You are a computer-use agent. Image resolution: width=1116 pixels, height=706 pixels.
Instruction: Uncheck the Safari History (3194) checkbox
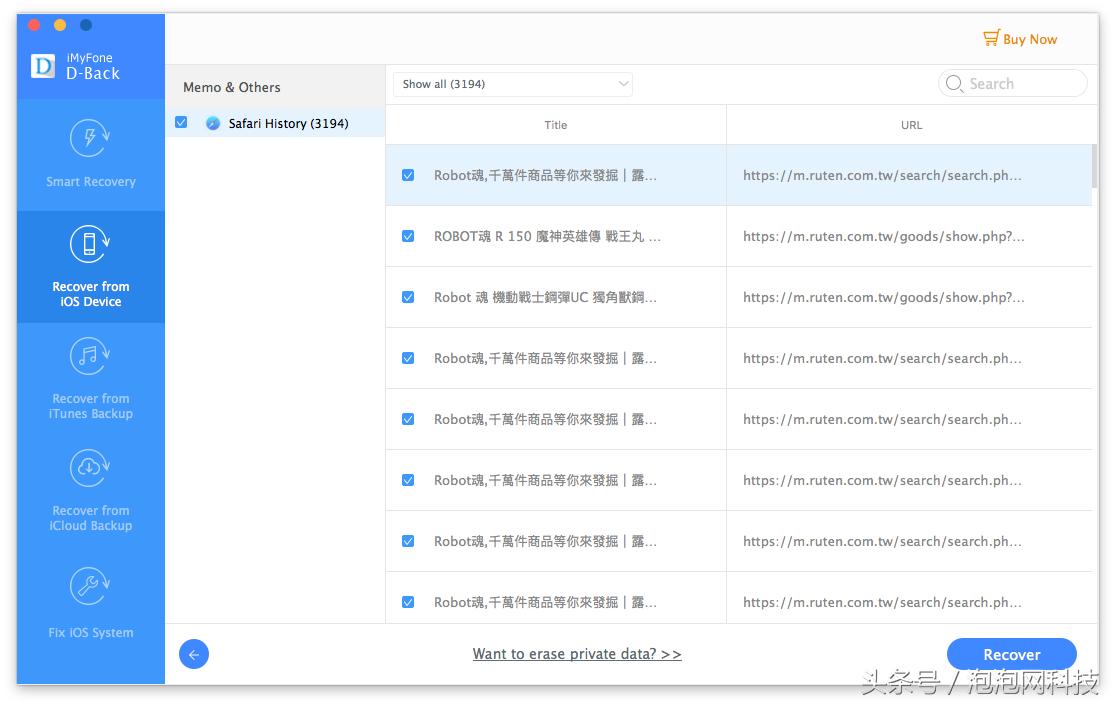[x=181, y=123]
